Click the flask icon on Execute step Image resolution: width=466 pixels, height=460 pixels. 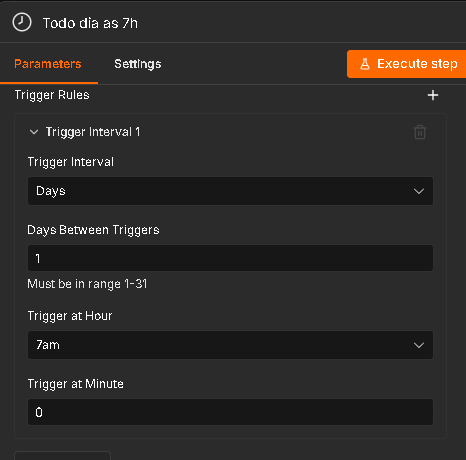tap(365, 64)
